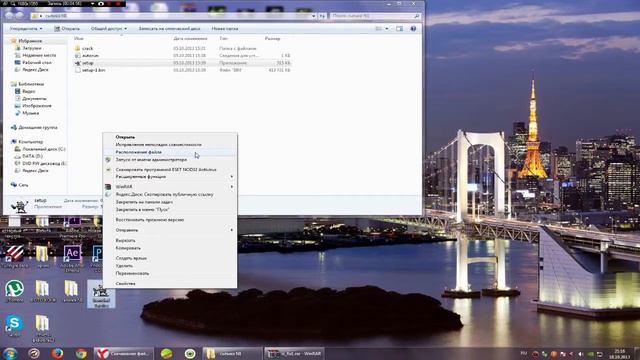Choose Восстановить прежнюю версию

tap(170, 220)
